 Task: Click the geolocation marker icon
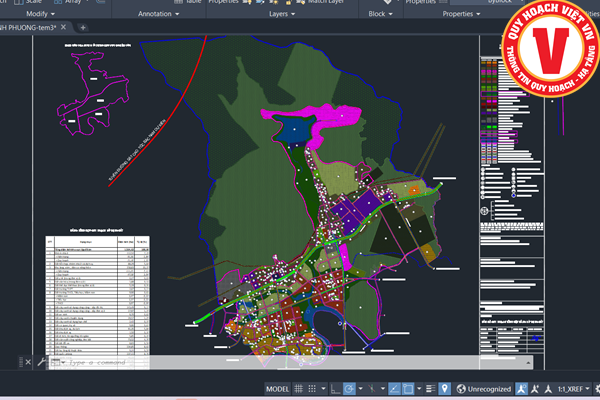tap(444, 388)
